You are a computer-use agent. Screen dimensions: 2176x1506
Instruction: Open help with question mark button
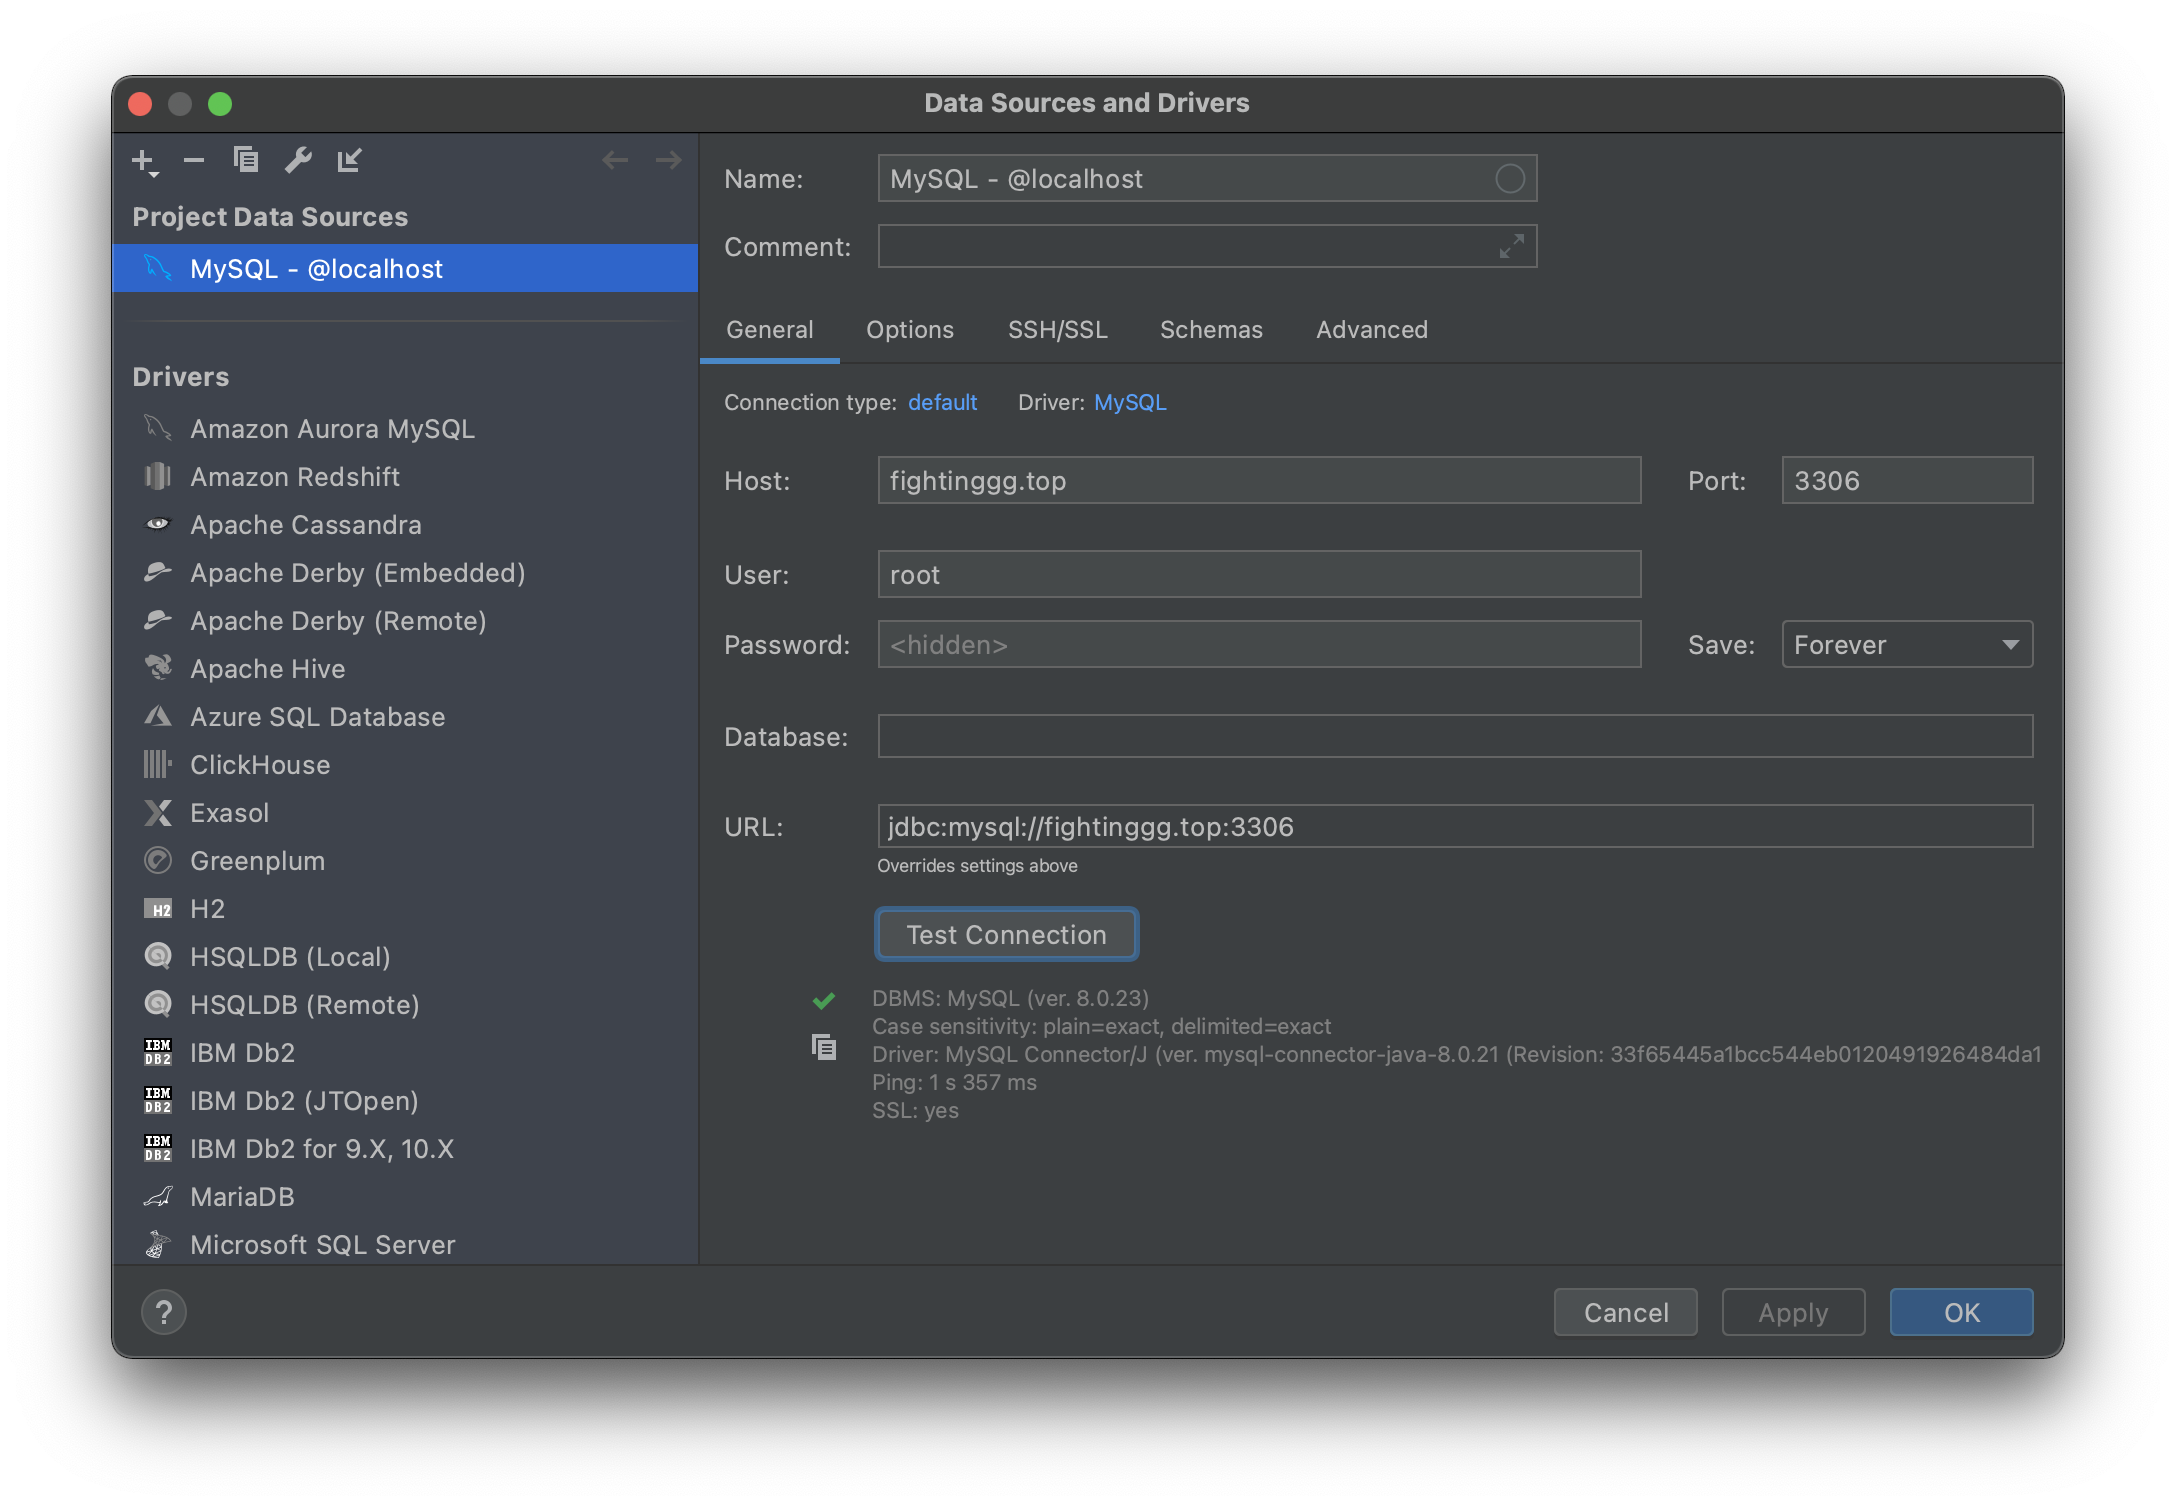[164, 1312]
